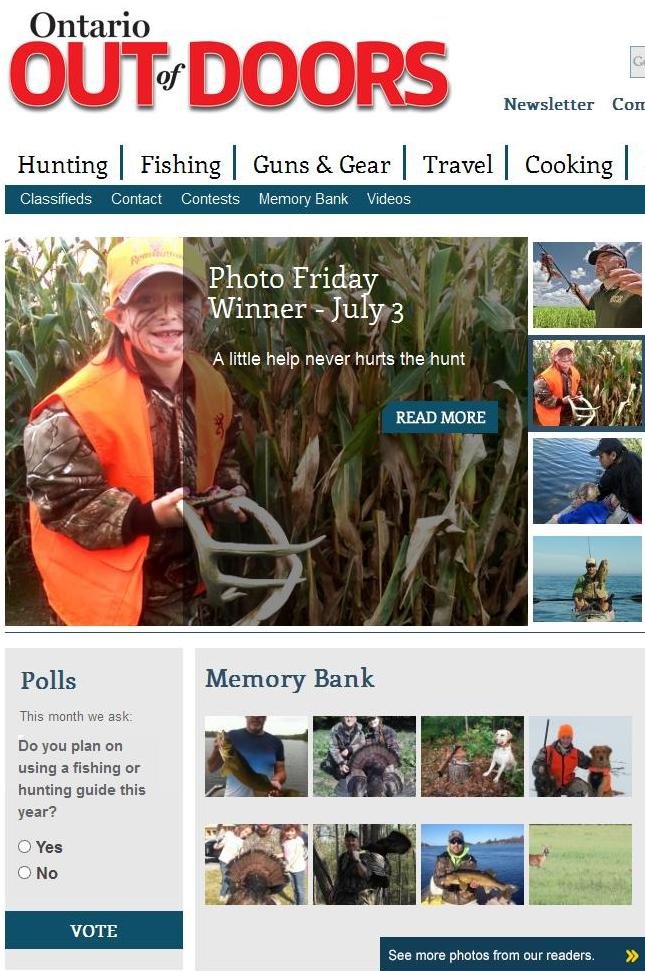Open the Cooking section
Screen dimensions: 645x971
pos(568,165)
